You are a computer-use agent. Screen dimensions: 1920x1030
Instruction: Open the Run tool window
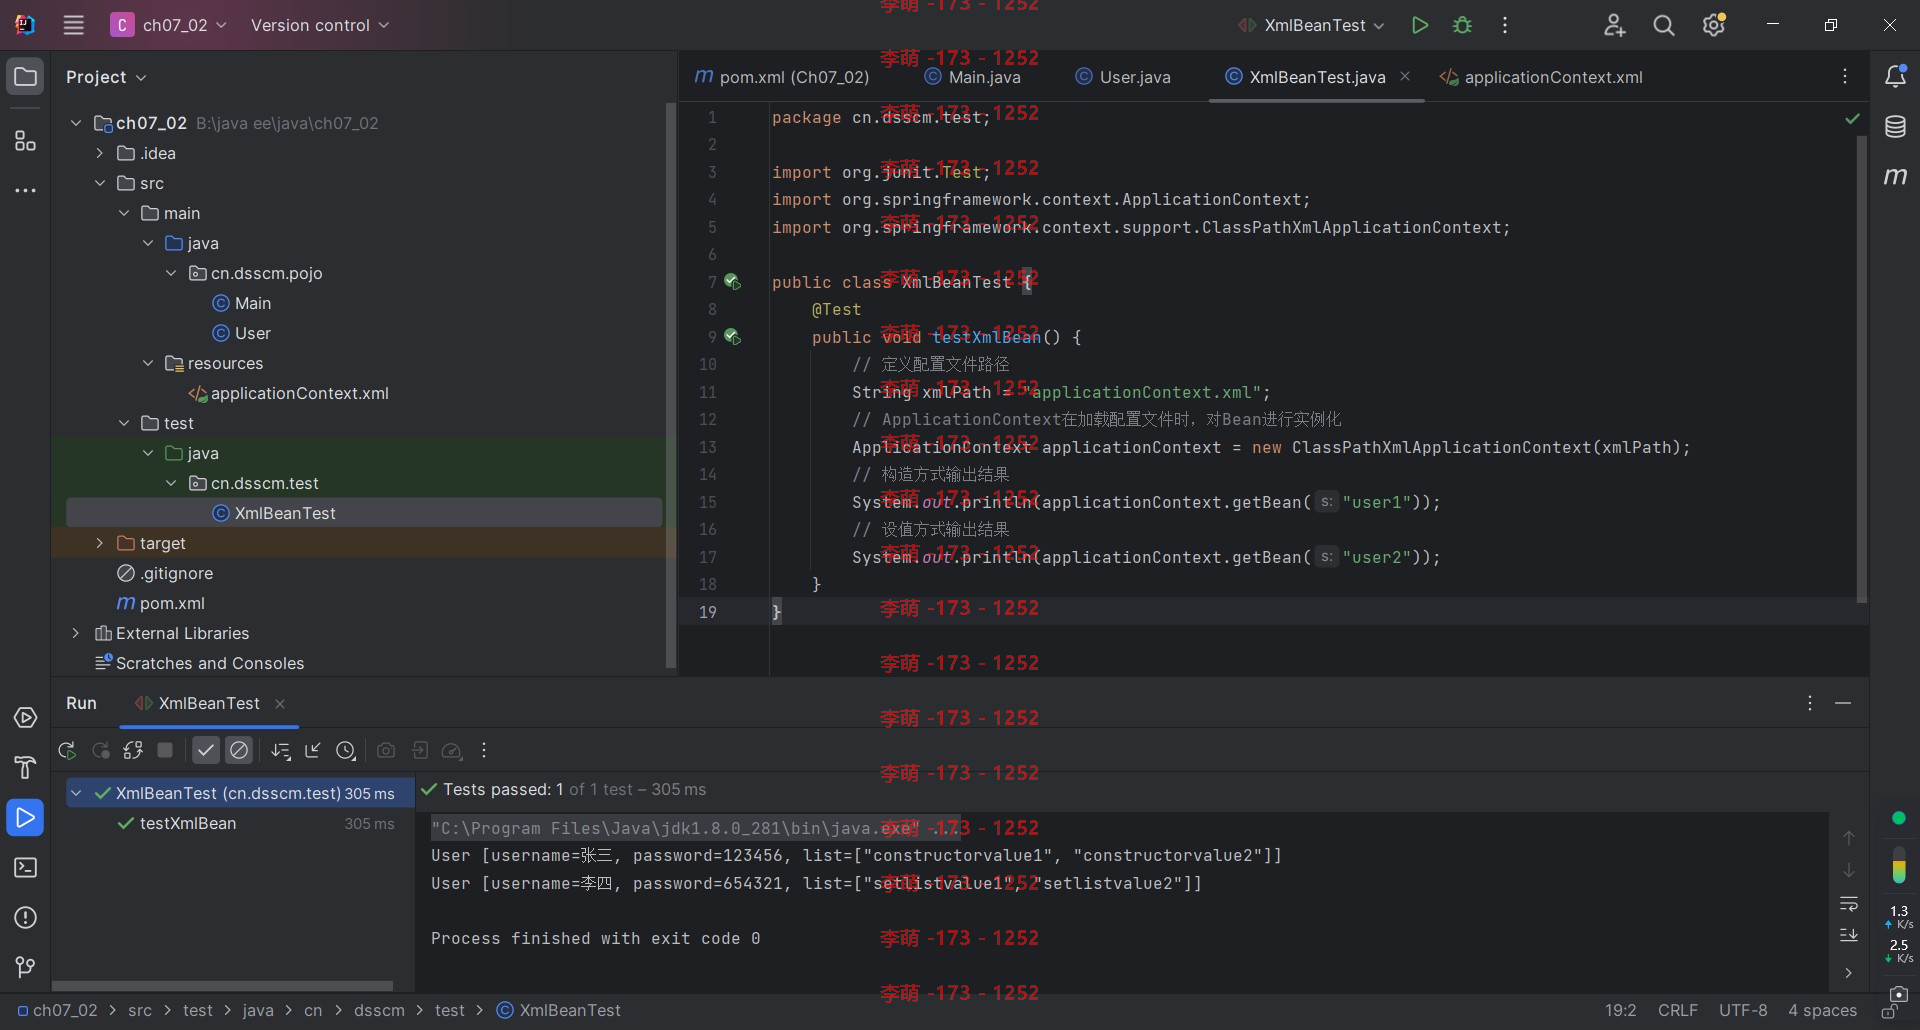26,818
